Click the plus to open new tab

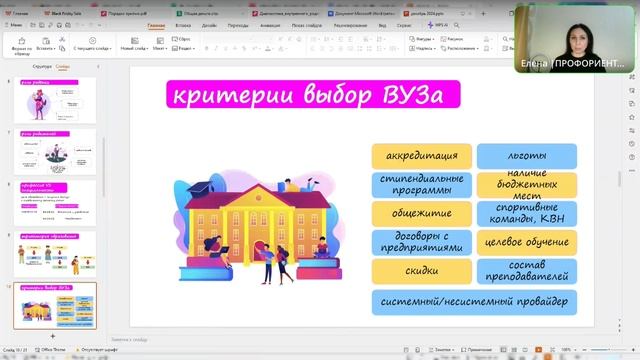pos(483,13)
